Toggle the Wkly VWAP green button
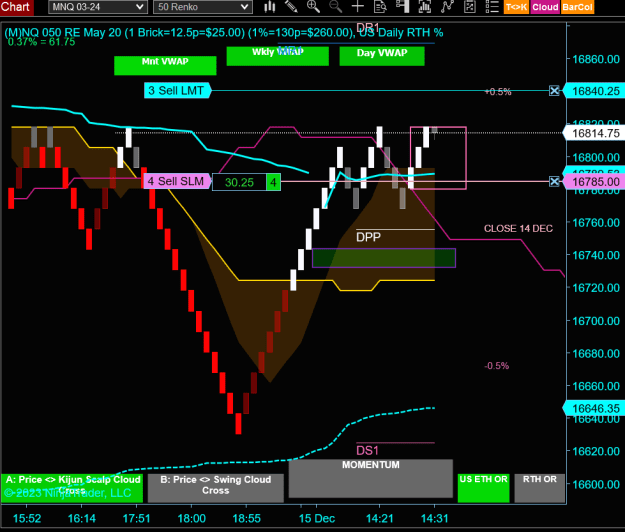Viewport: 625px width, 532px height. (x=277, y=56)
